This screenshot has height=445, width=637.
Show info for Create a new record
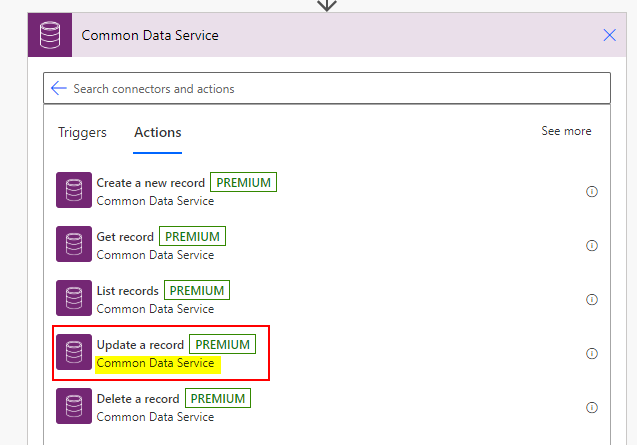(x=592, y=191)
